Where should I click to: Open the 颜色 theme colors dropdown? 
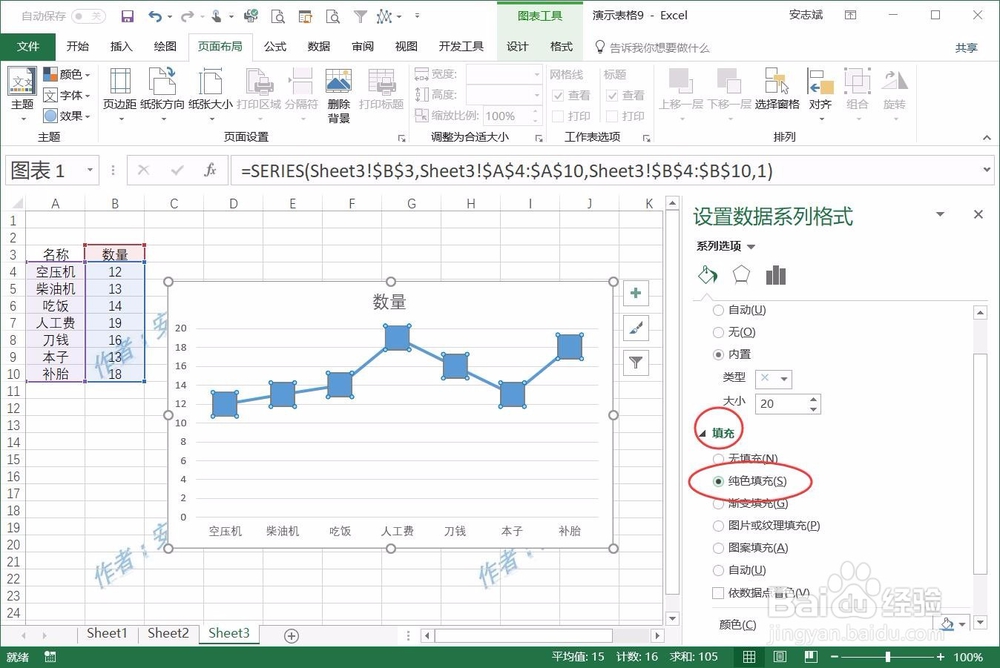click(x=948, y=623)
